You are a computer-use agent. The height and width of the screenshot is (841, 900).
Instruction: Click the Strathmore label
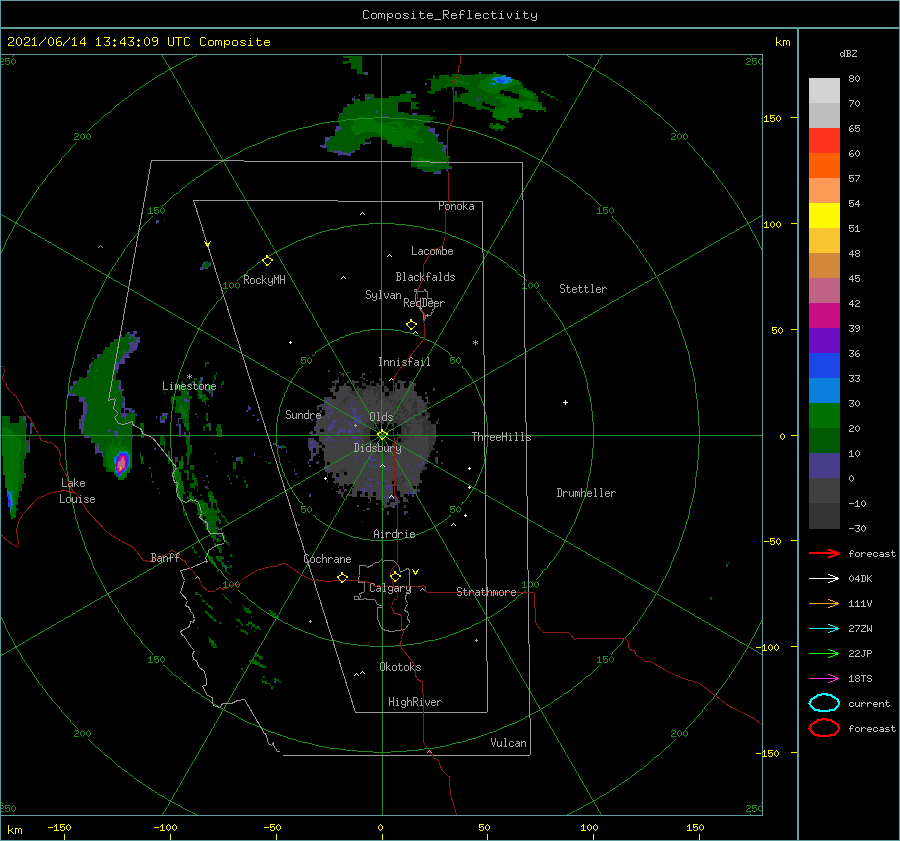(486, 592)
